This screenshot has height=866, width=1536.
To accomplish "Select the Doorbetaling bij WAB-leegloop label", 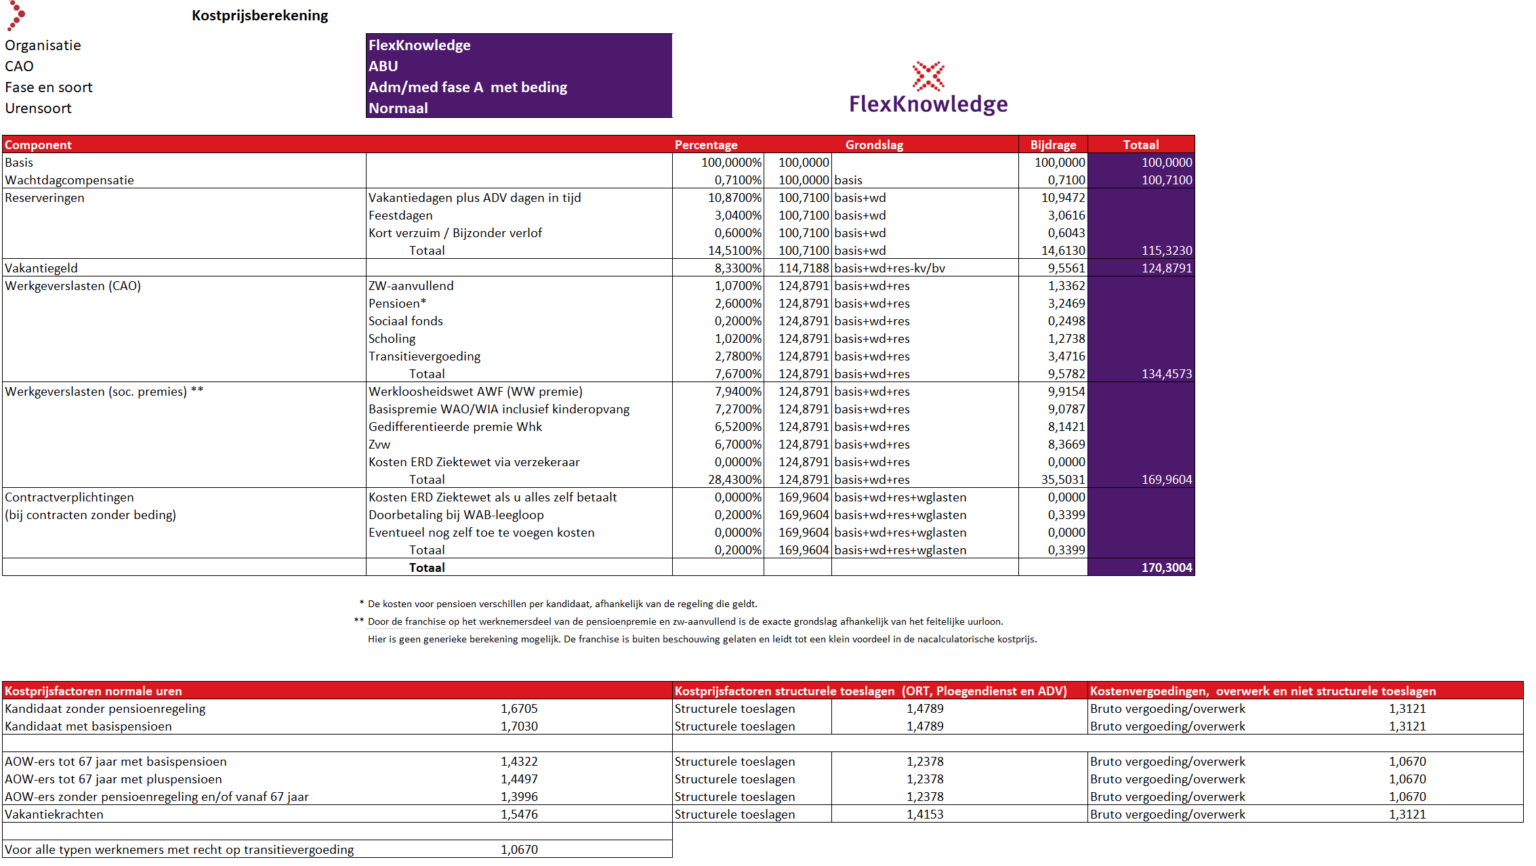I will click(456, 515).
